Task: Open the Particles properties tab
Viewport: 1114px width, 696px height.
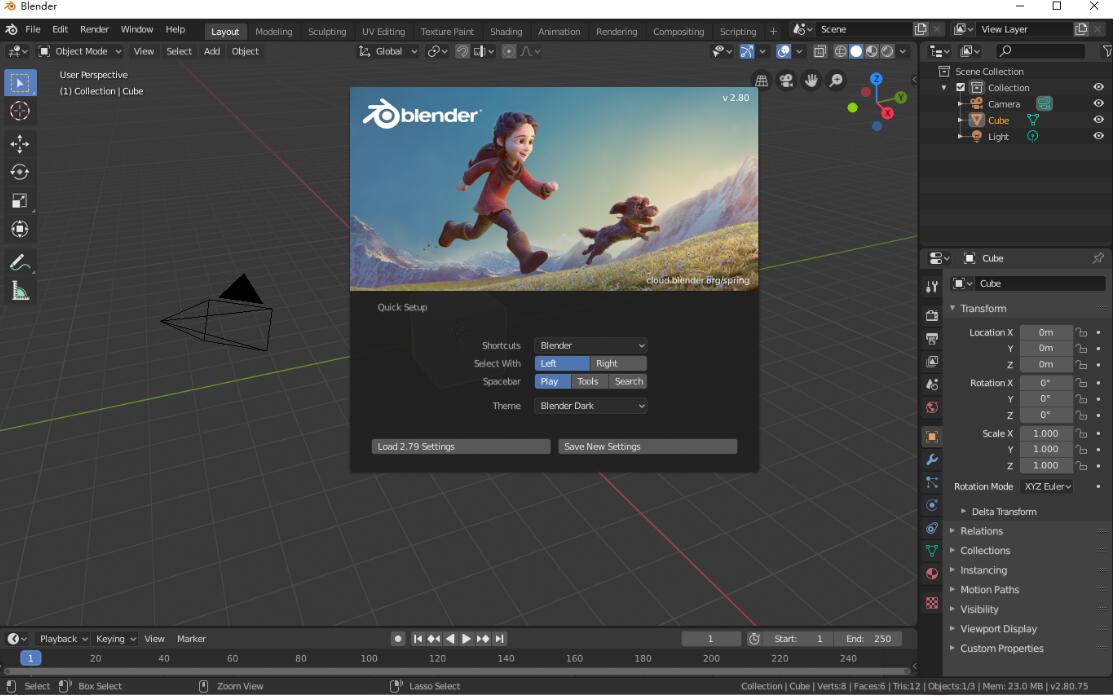Action: coord(932,483)
